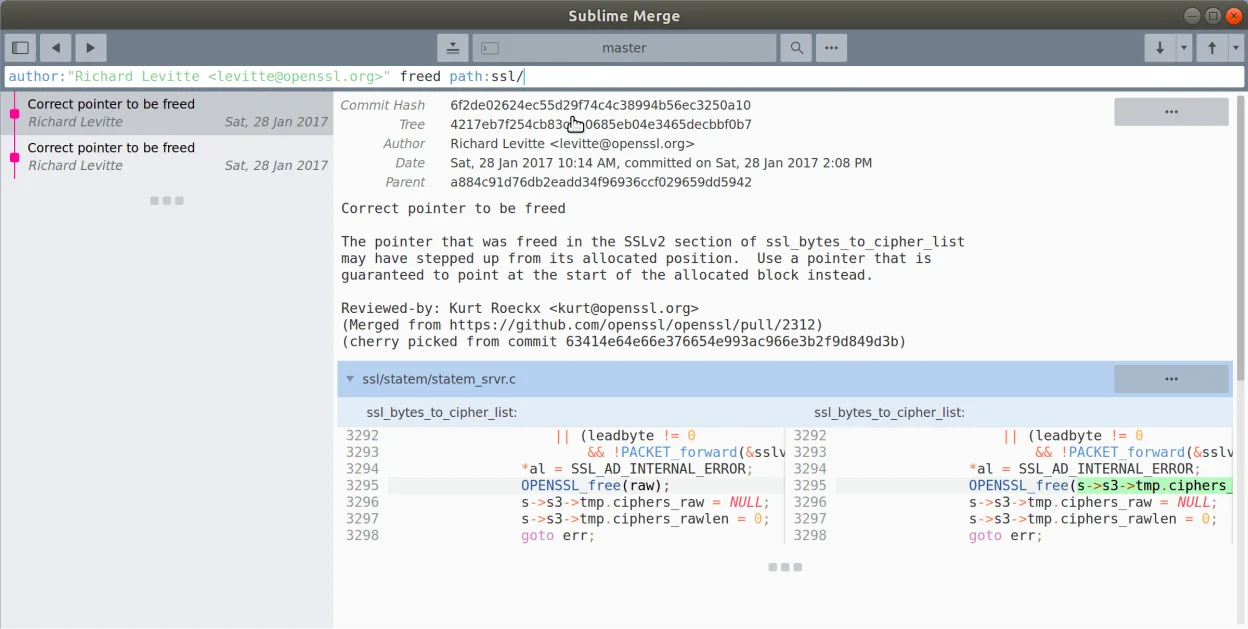Screen dimensions: 1248x629
Task: Click into the commit search query field
Action: pos(624,77)
